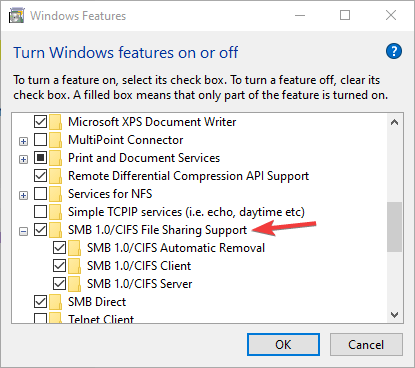Screen dimensions: 415x368
Task: Select the Telnet Client list item
Action: point(101,319)
